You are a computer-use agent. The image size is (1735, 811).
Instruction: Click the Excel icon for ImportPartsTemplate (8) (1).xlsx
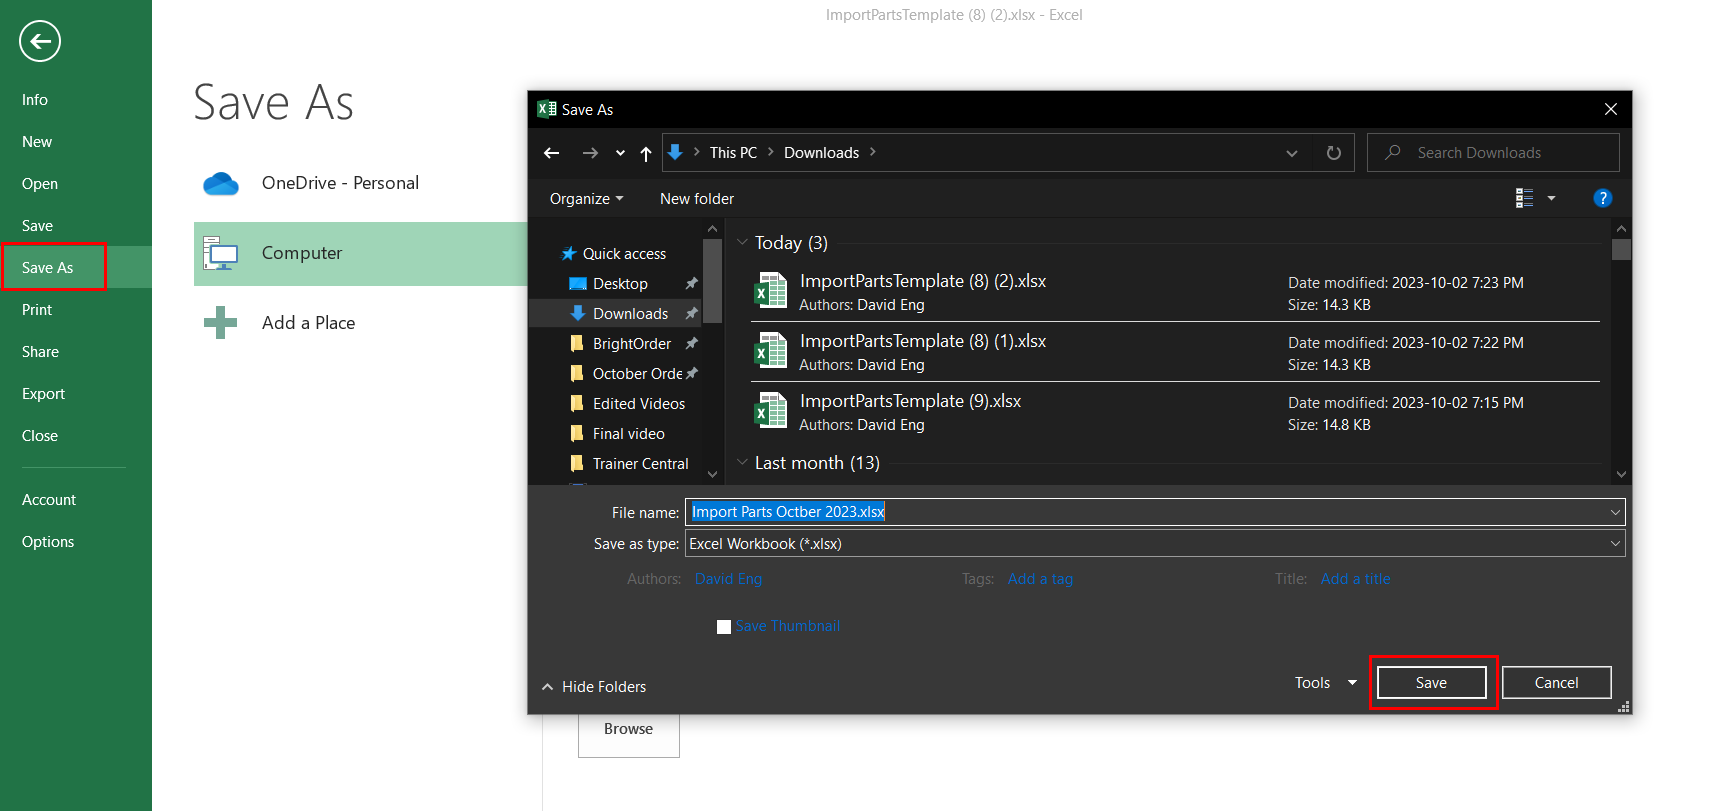771,351
